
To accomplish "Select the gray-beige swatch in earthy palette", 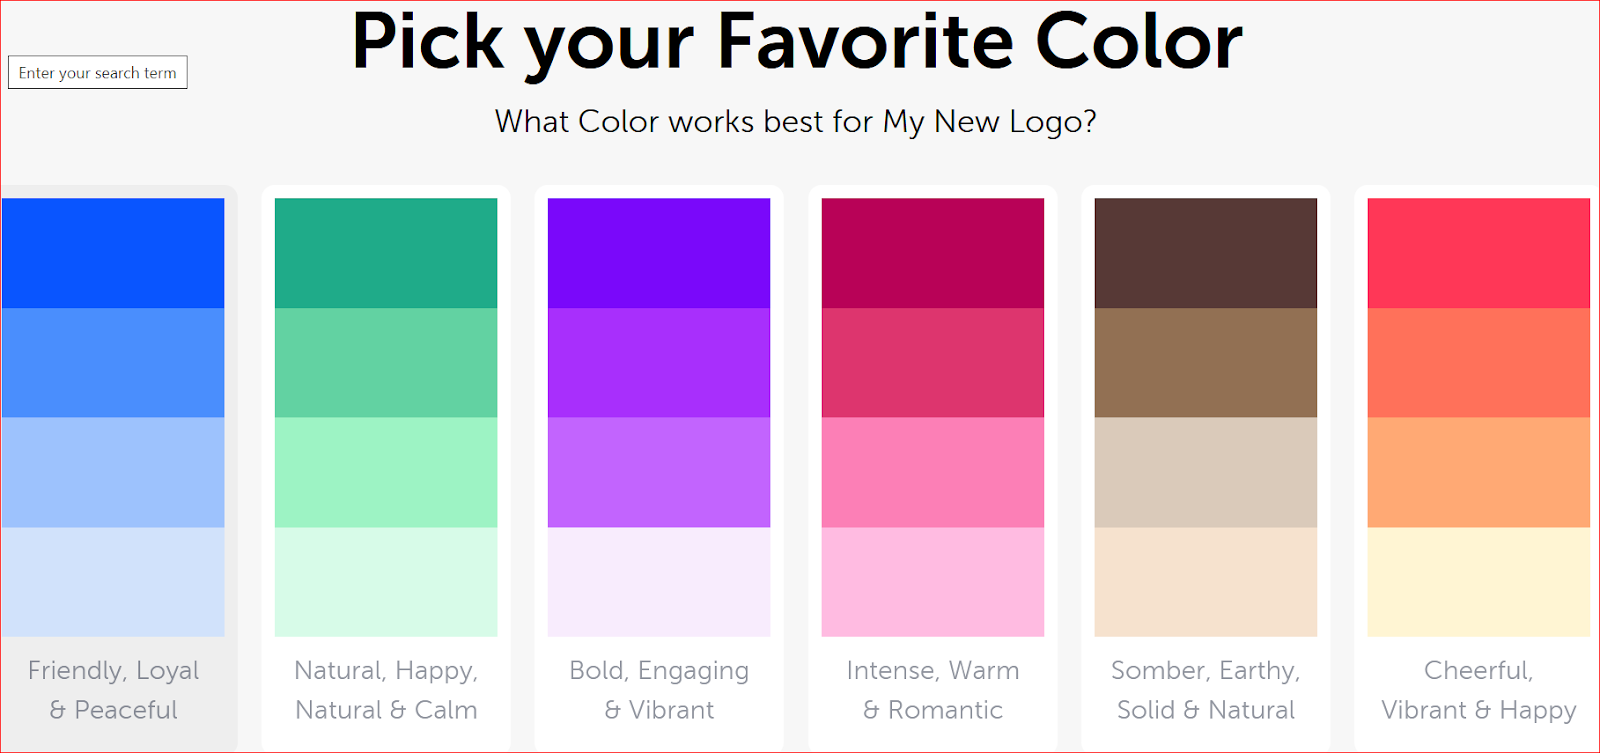I will 1205,472.
